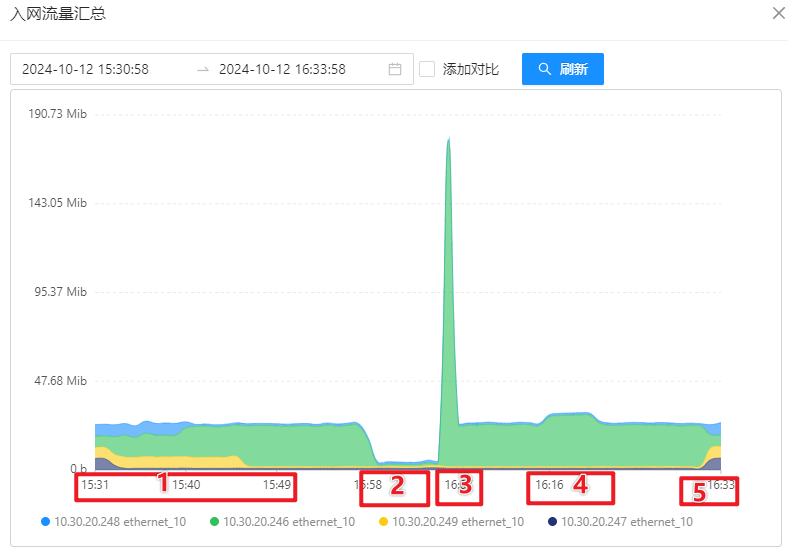
Task: Toggle the 10.30.20.247 ethernet_10 legend series
Action: coord(626,521)
